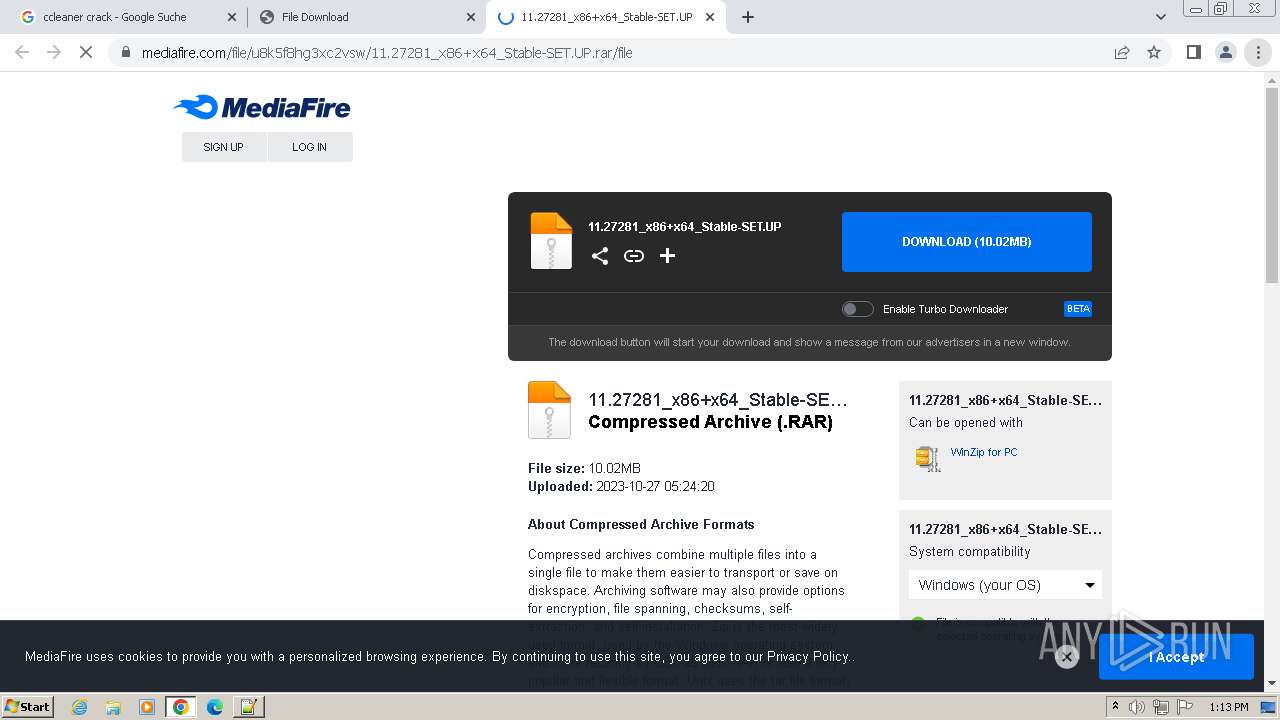Click Chrome icon in taskbar
Screen dimensions: 1280x720
point(181,707)
